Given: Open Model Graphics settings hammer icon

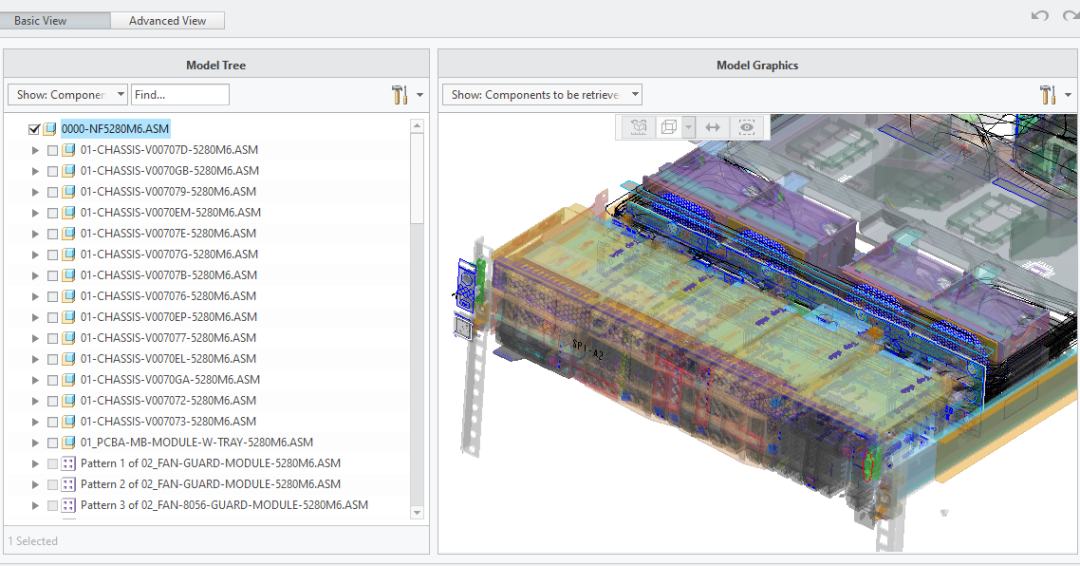Looking at the screenshot, I should click(1048, 95).
